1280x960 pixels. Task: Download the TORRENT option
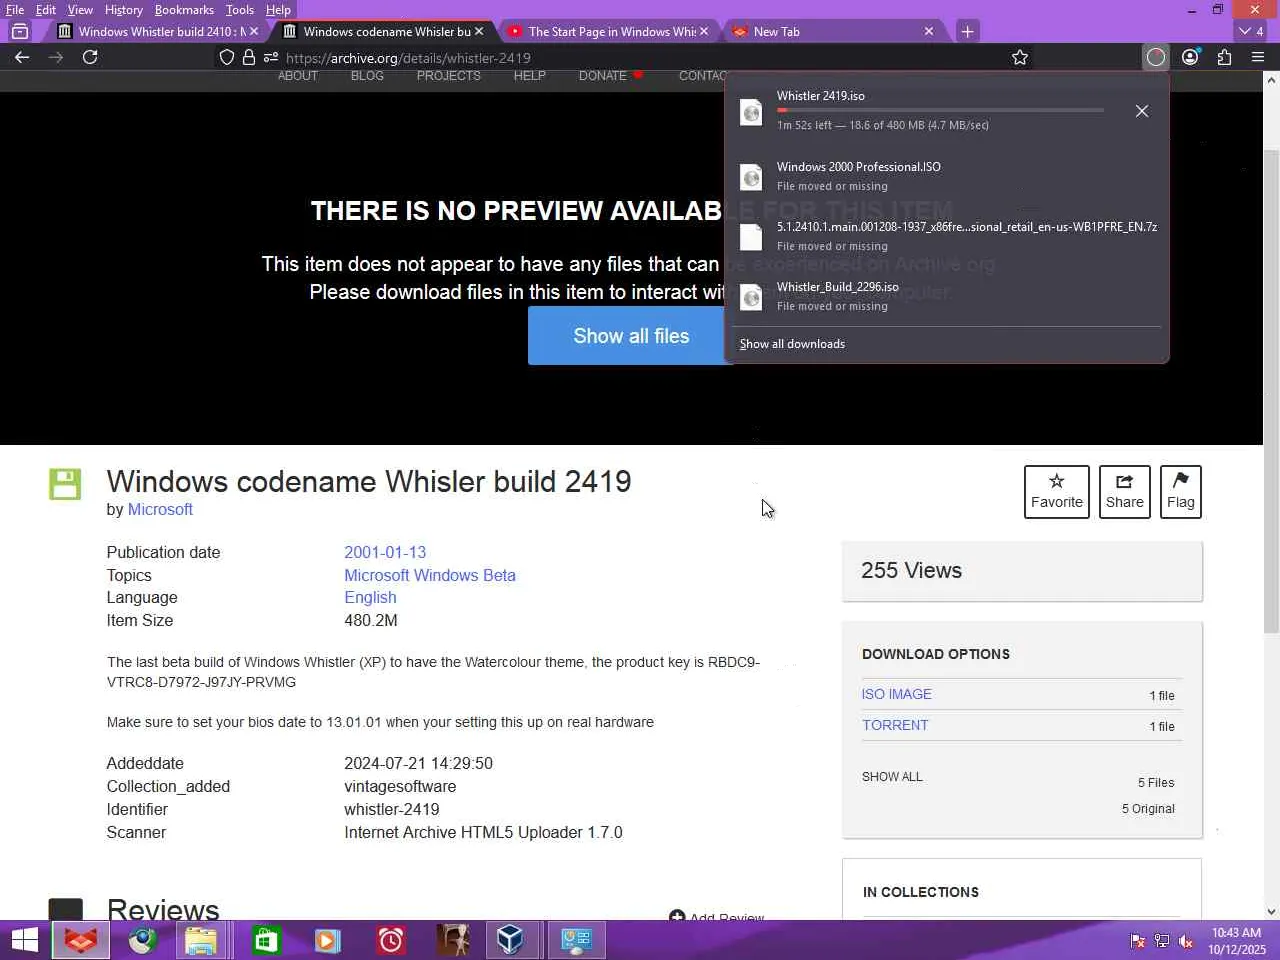pos(895,725)
